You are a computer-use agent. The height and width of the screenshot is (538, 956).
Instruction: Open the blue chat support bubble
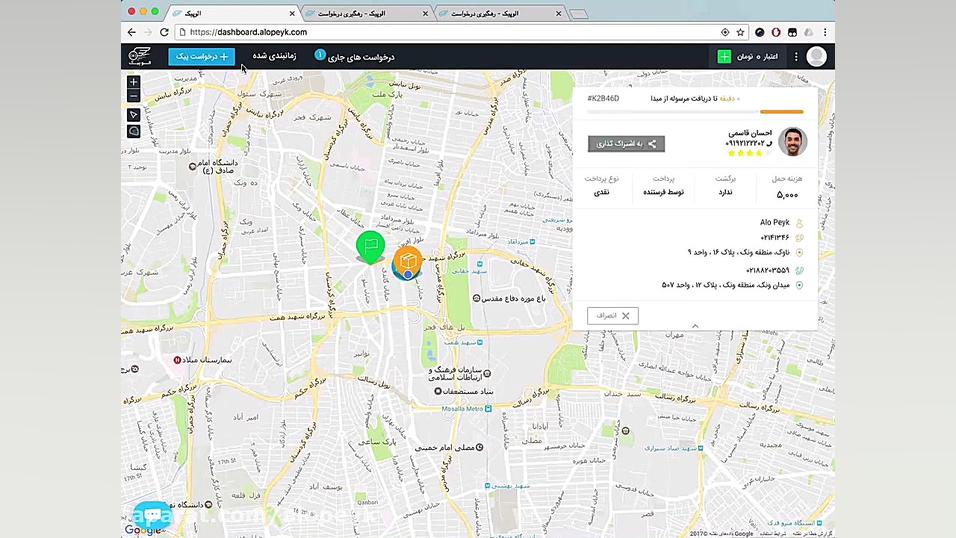152,516
